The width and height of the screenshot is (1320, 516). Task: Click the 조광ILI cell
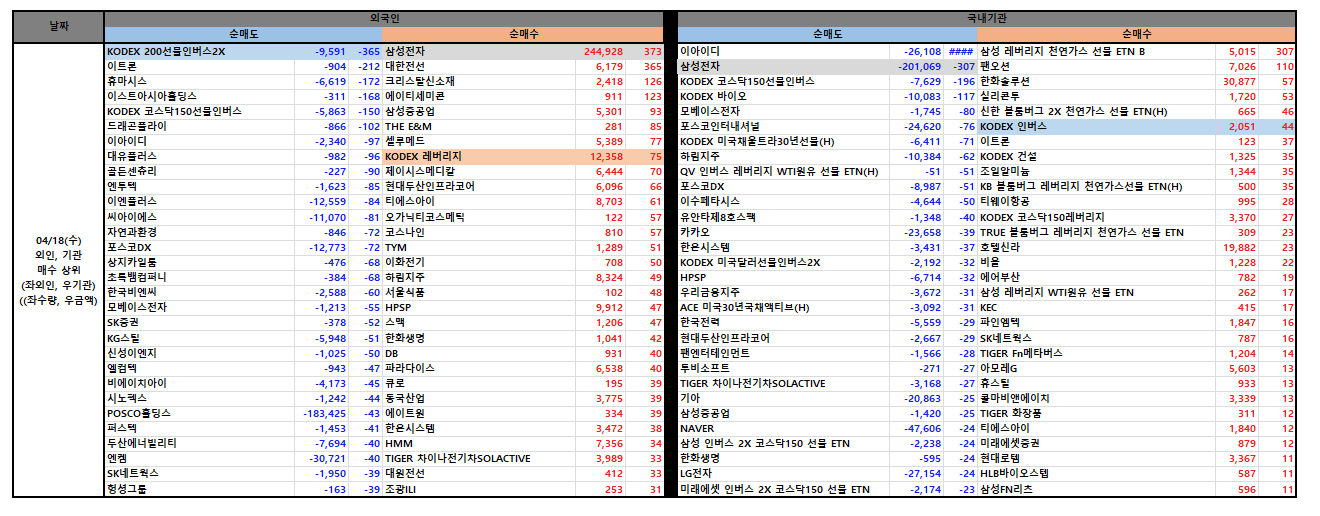click(479, 489)
